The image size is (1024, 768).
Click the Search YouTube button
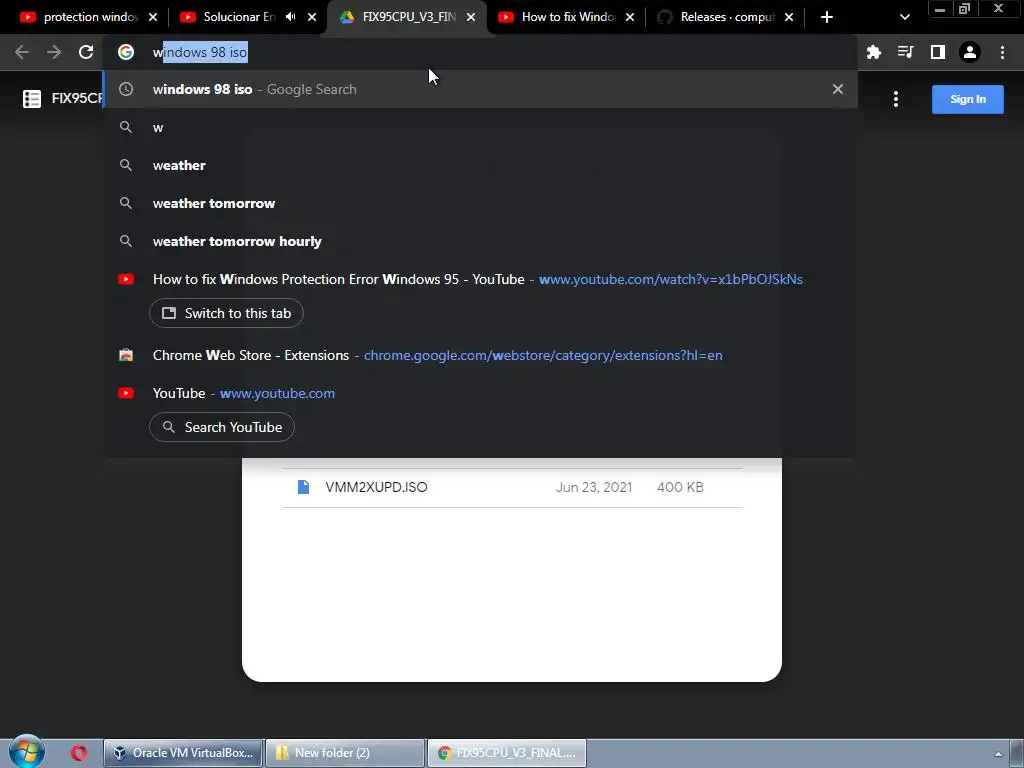tap(221, 427)
